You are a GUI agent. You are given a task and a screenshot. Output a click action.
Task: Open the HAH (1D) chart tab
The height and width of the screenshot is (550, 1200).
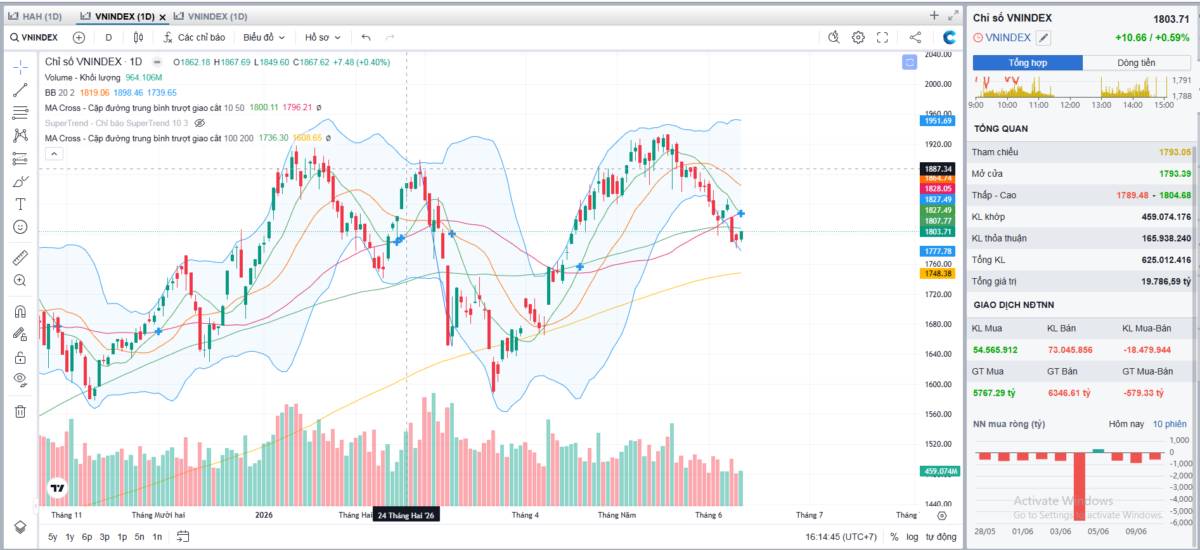click(x=36, y=16)
